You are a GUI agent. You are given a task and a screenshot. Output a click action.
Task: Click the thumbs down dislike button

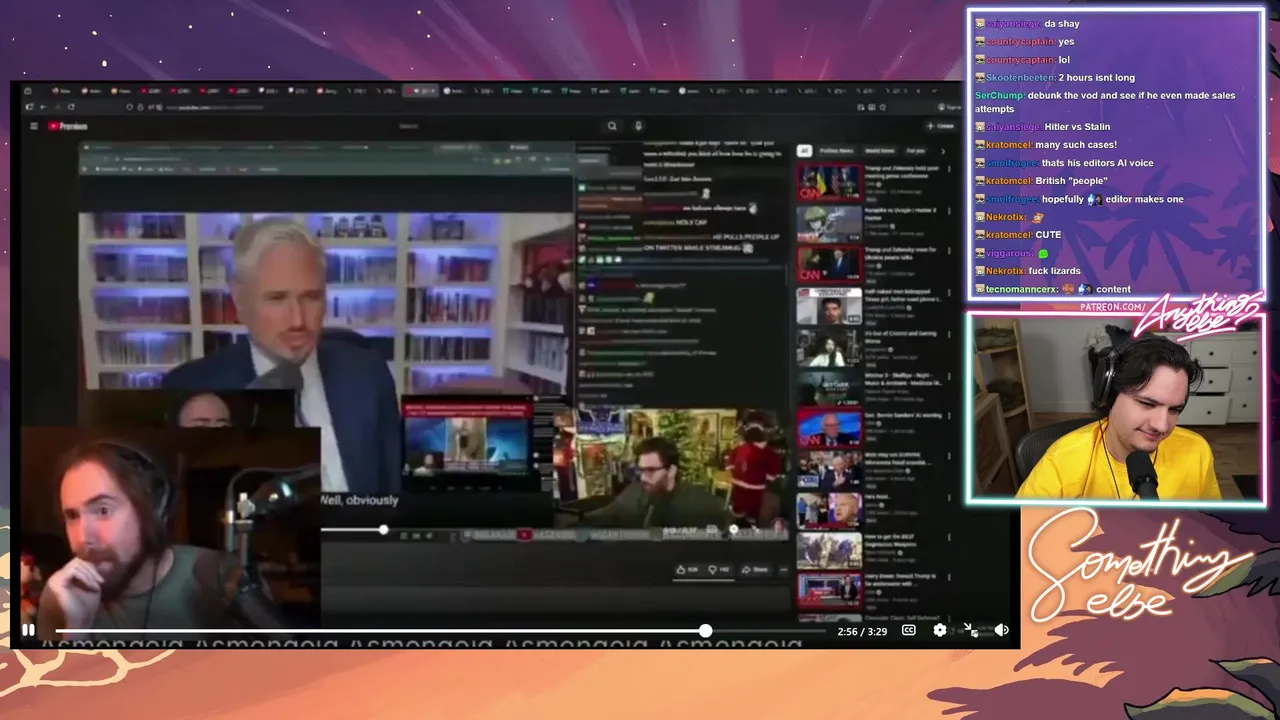tap(719, 569)
